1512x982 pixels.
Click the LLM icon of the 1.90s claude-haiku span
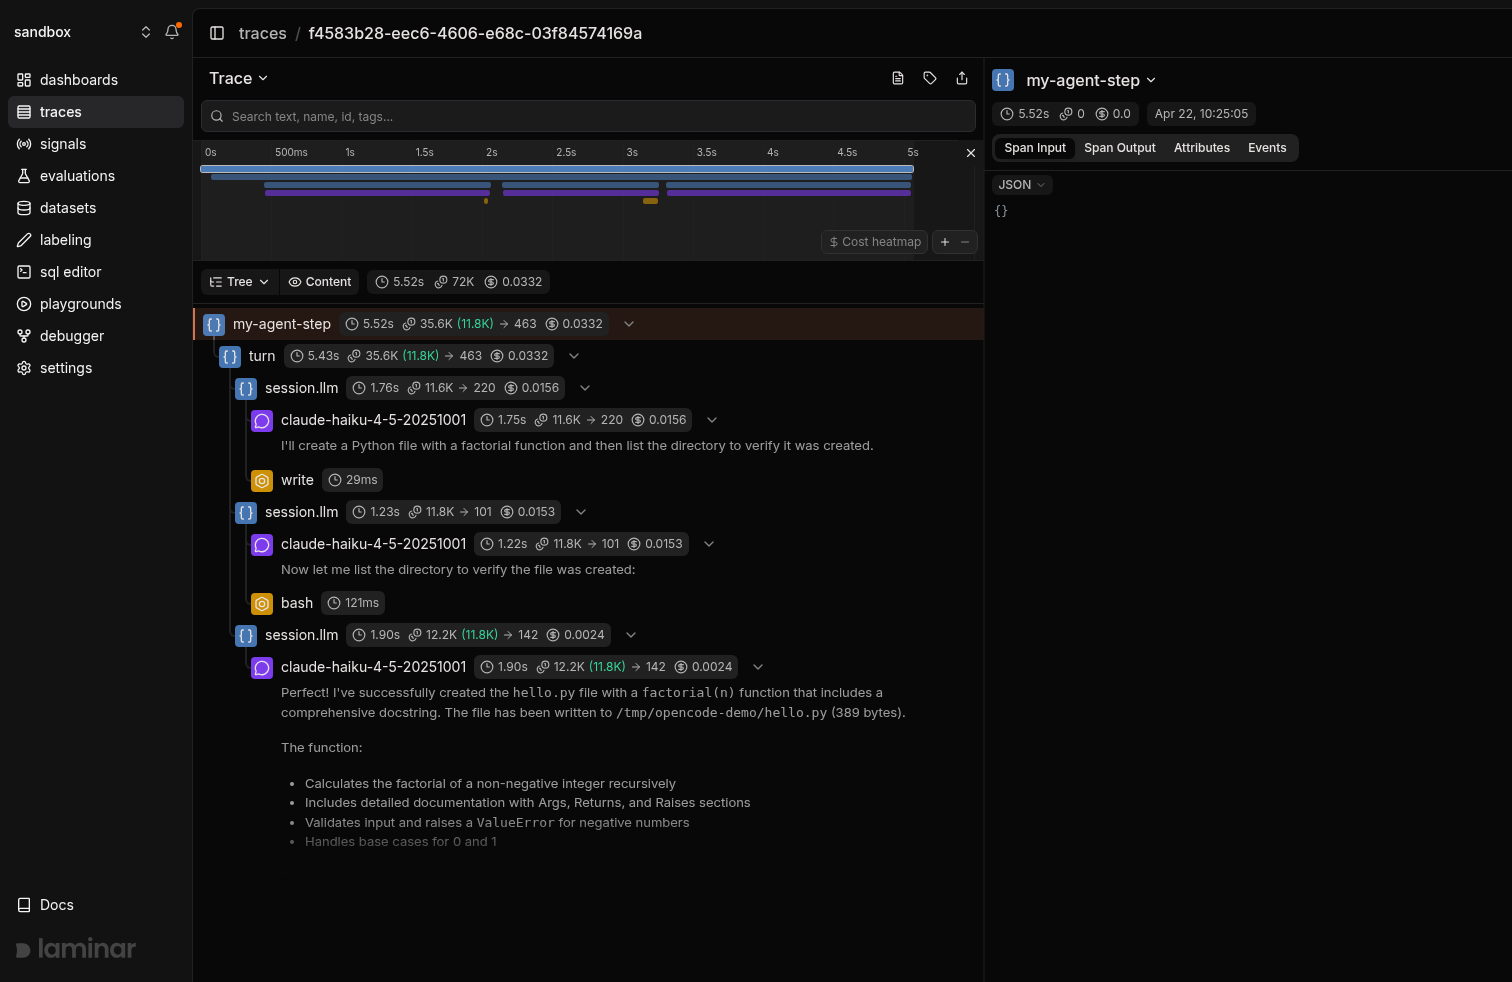coord(262,667)
